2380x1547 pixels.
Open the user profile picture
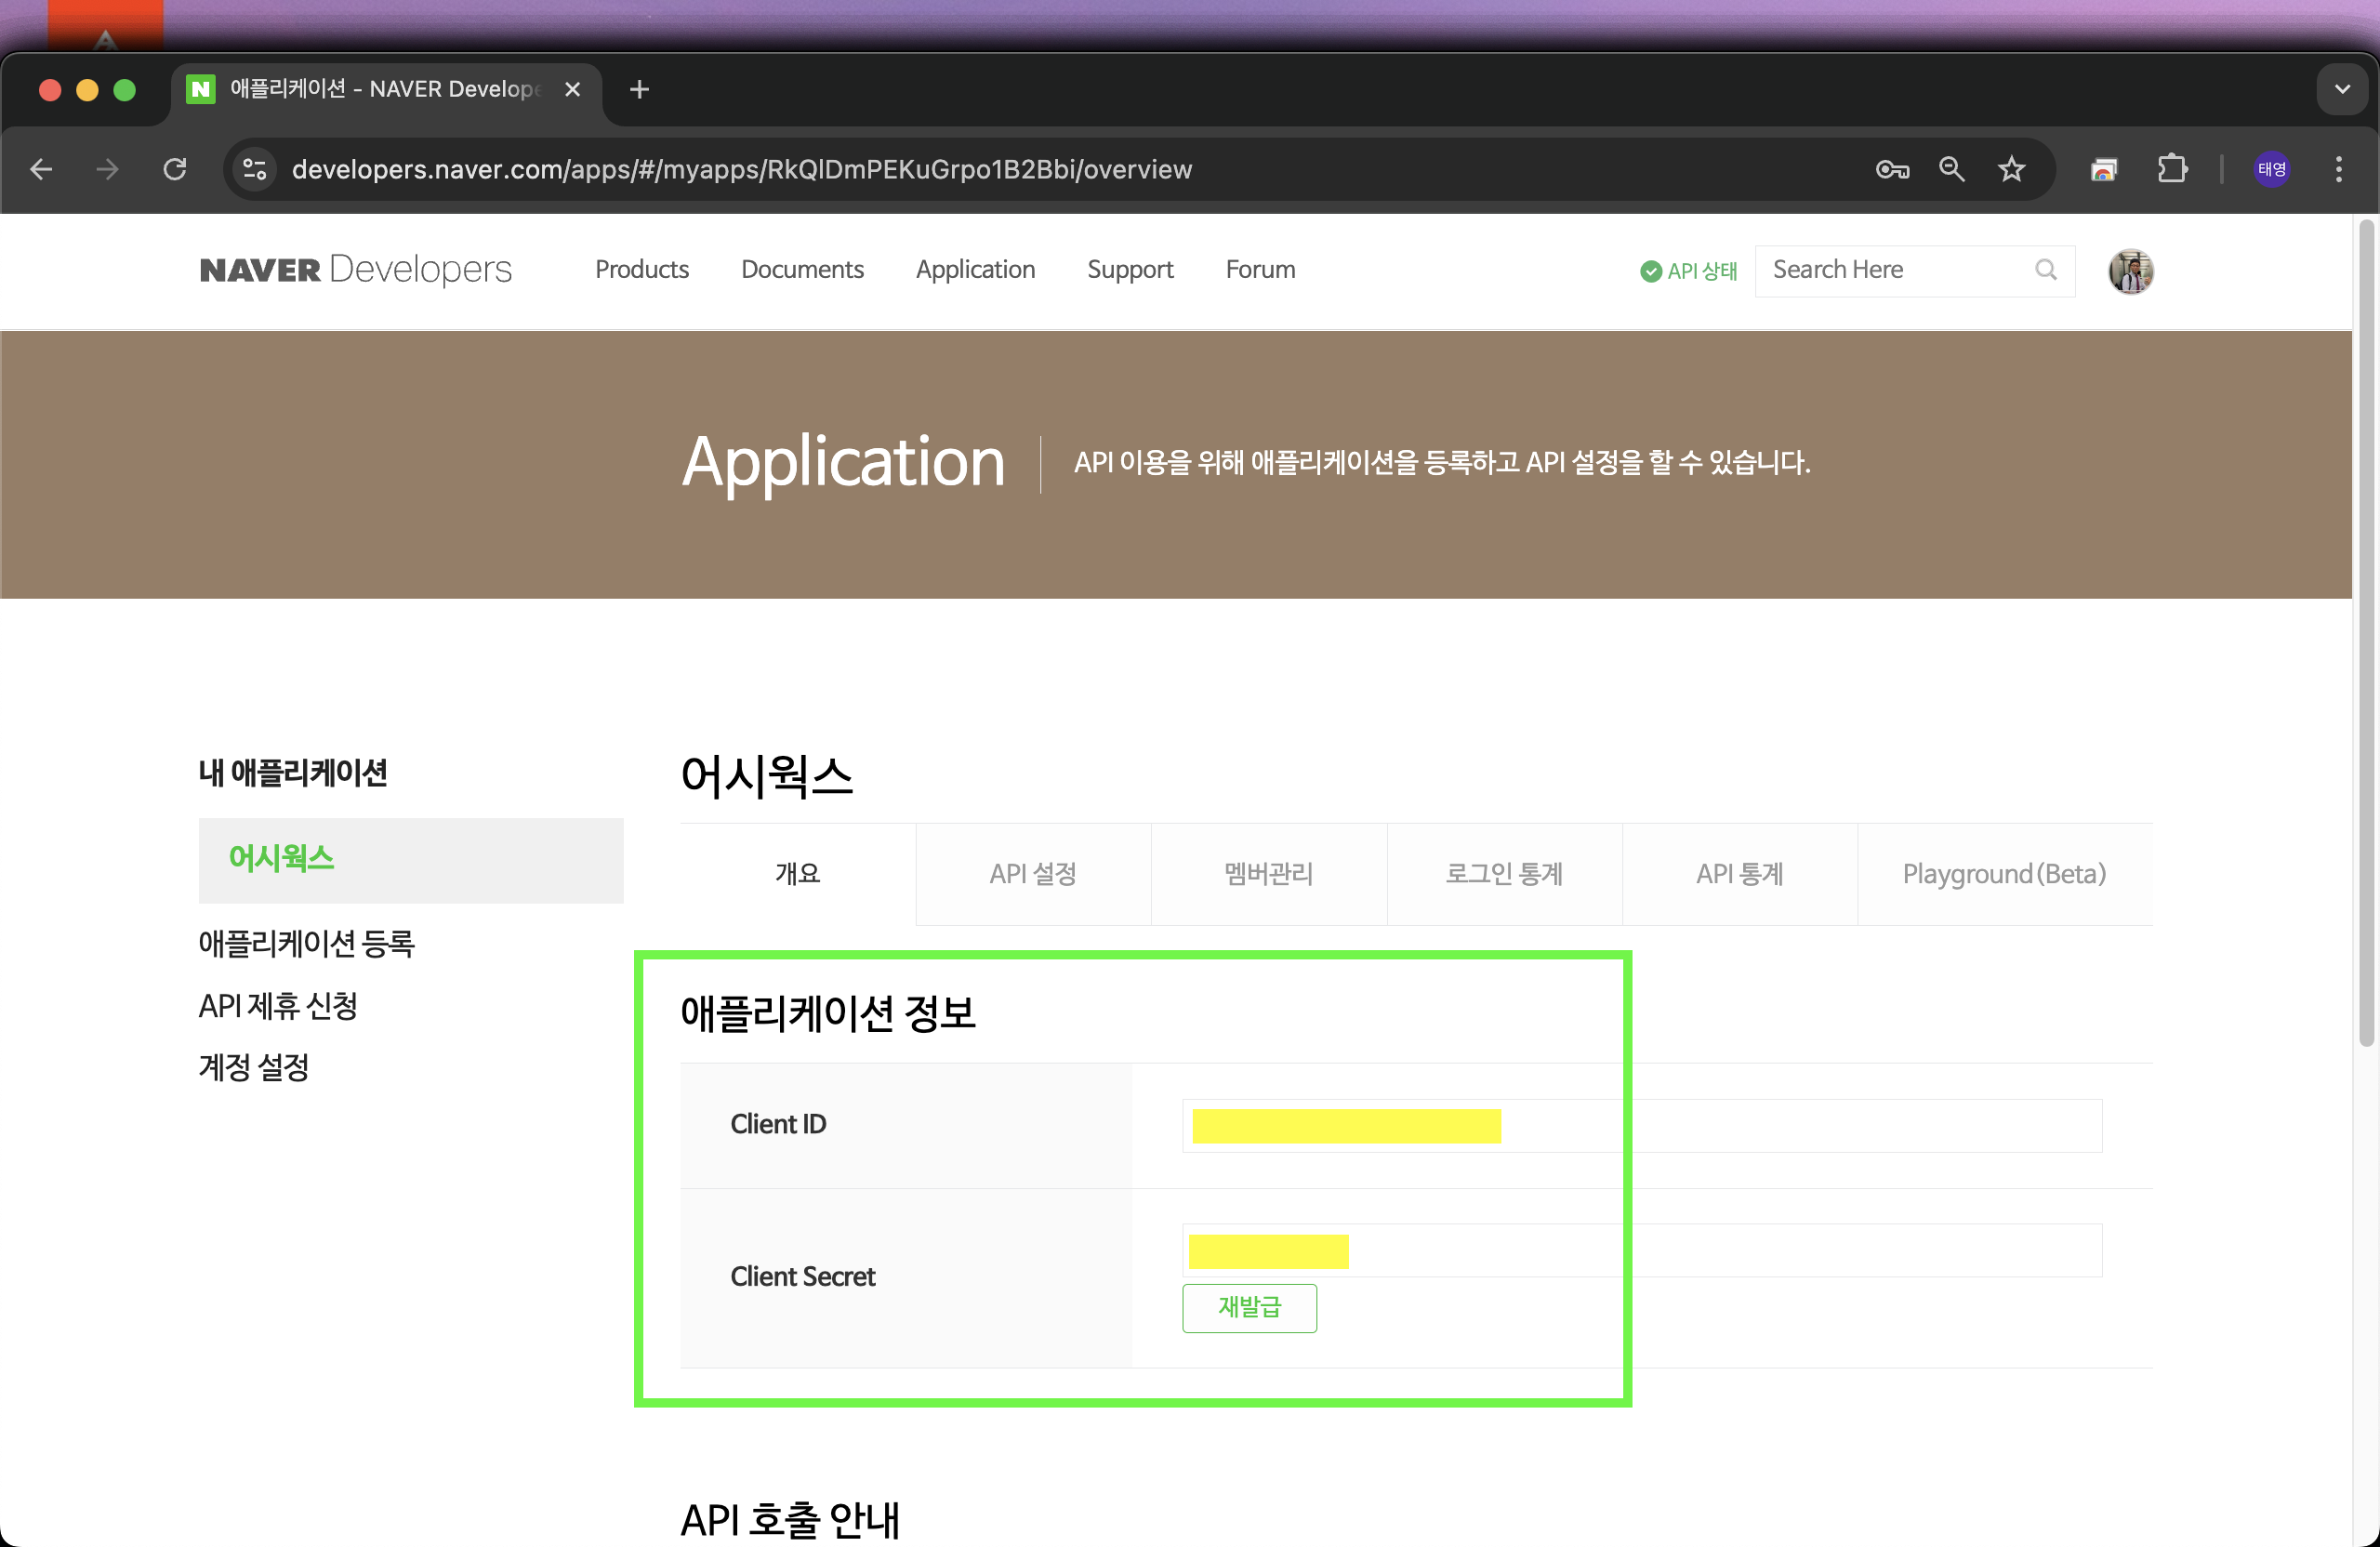[2131, 271]
